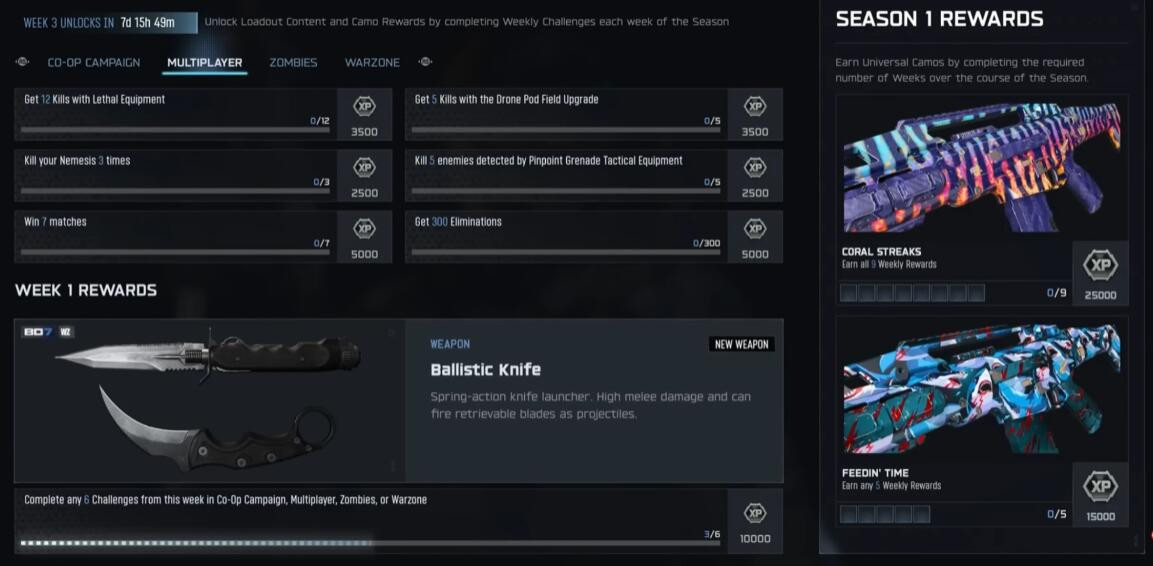Screen dimensions: 1153x566
Task: Click XP icon for 300 Eliminations challenge
Action: pos(755,229)
